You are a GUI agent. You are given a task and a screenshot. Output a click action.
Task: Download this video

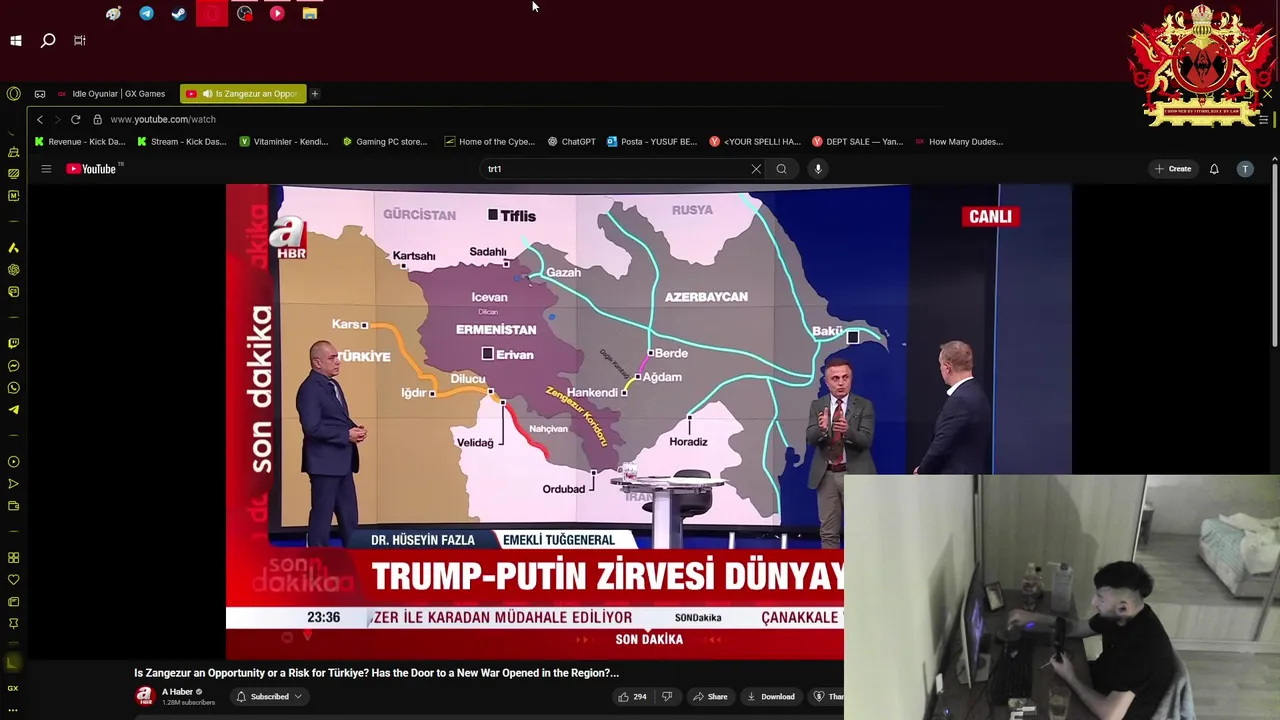point(770,696)
